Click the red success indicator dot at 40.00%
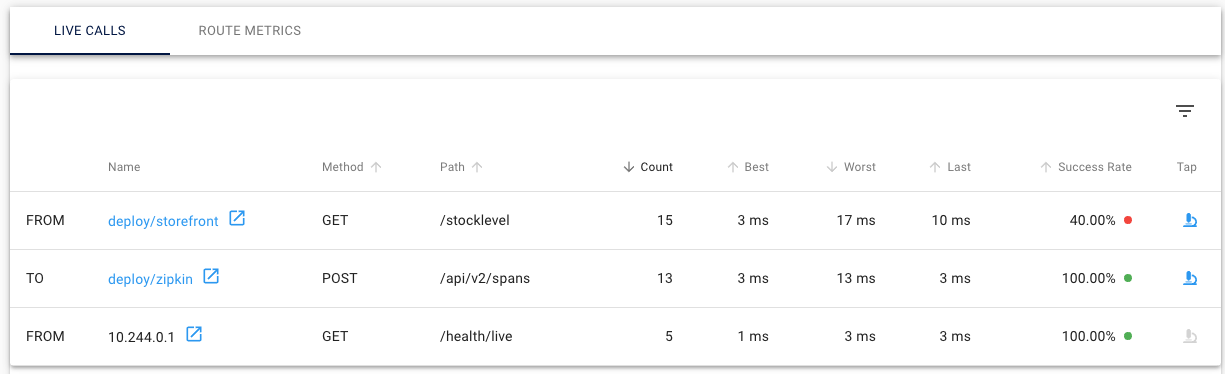The image size is (1225, 374). click(x=1128, y=221)
